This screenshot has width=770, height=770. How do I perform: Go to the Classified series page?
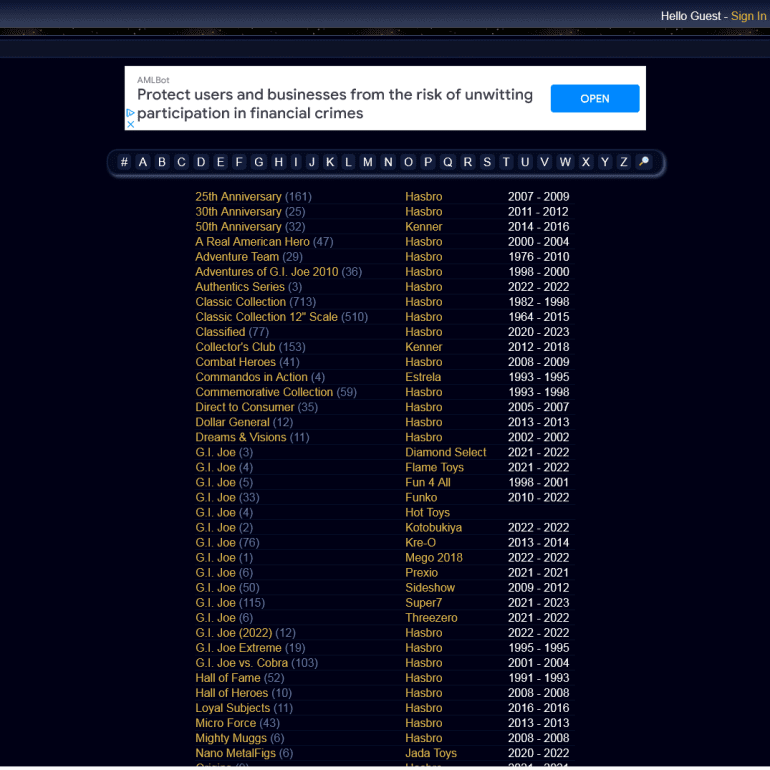220,332
